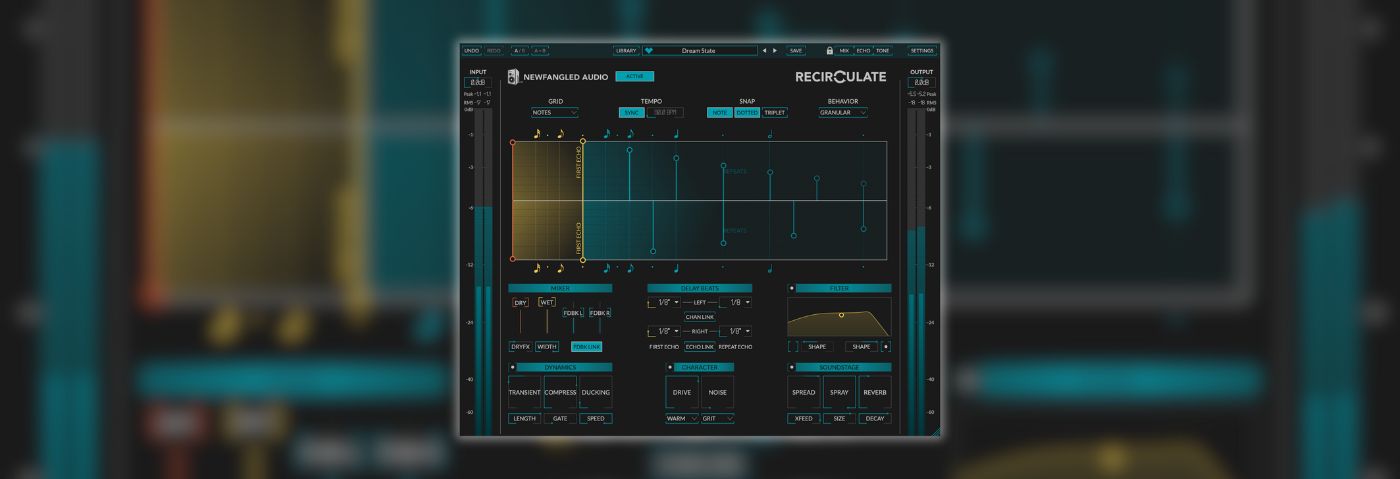1400x479 pixels.
Task: Open the Left first echo 1/8 dropdown
Action: point(664,302)
